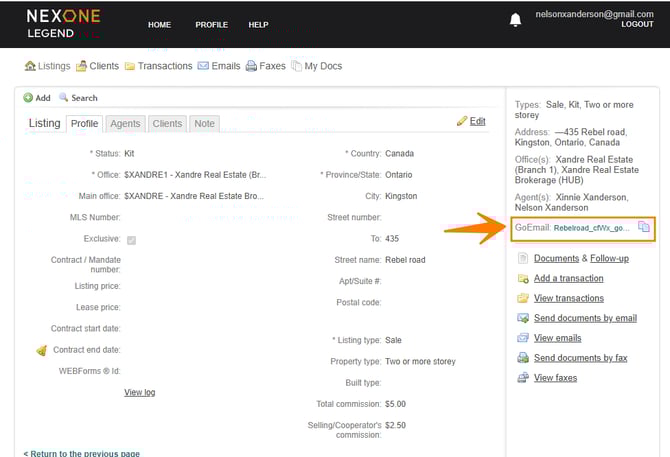Click LOGOUT in the header

(x=636, y=24)
